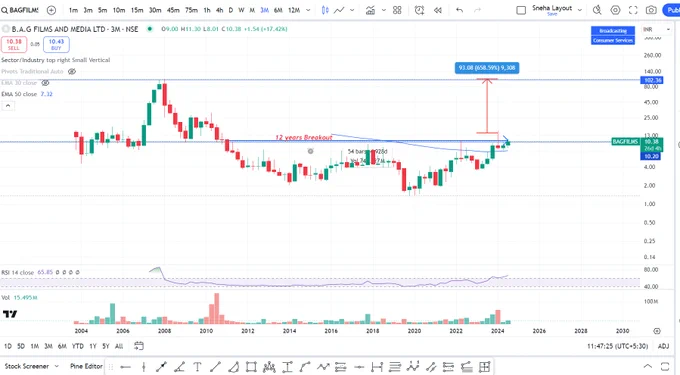The width and height of the screenshot is (680, 375).
Task: Expand the timeframe intervals dropdown arrow
Action: click(x=308, y=10)
